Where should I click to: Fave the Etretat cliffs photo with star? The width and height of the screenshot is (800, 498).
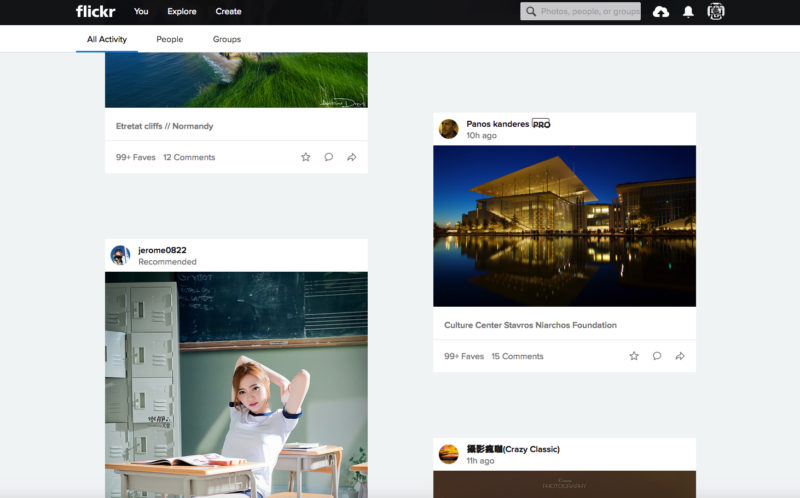306,157
